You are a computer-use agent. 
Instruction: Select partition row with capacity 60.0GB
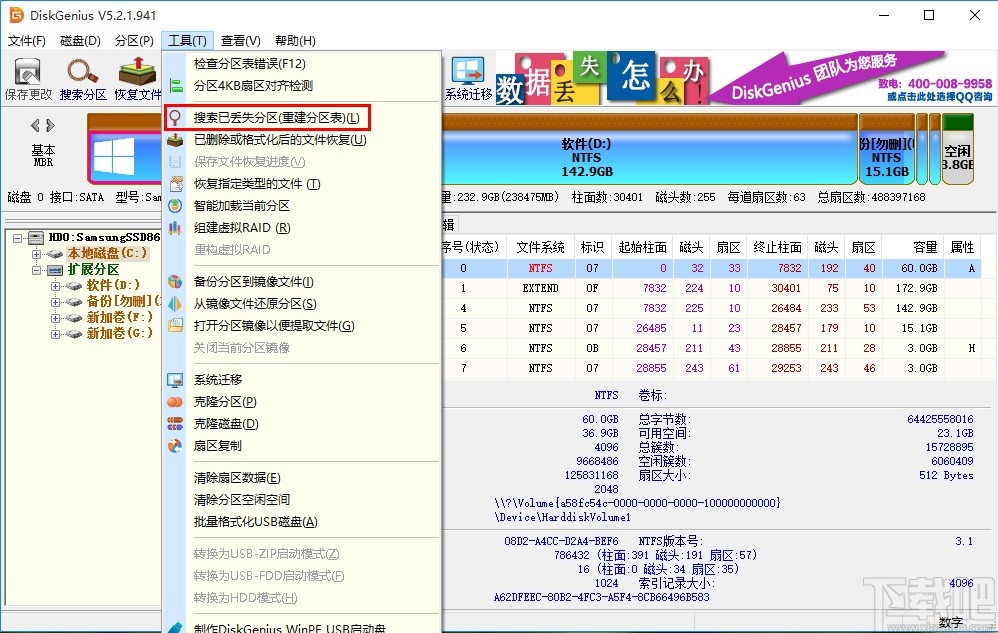pyautogui.click(x=712, y=268)
